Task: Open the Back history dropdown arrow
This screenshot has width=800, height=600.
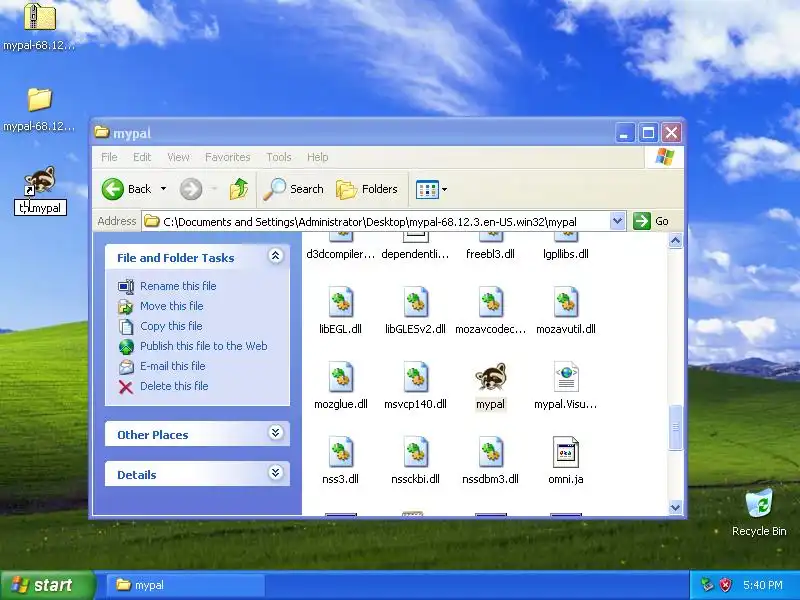Action: pos(163,189)
